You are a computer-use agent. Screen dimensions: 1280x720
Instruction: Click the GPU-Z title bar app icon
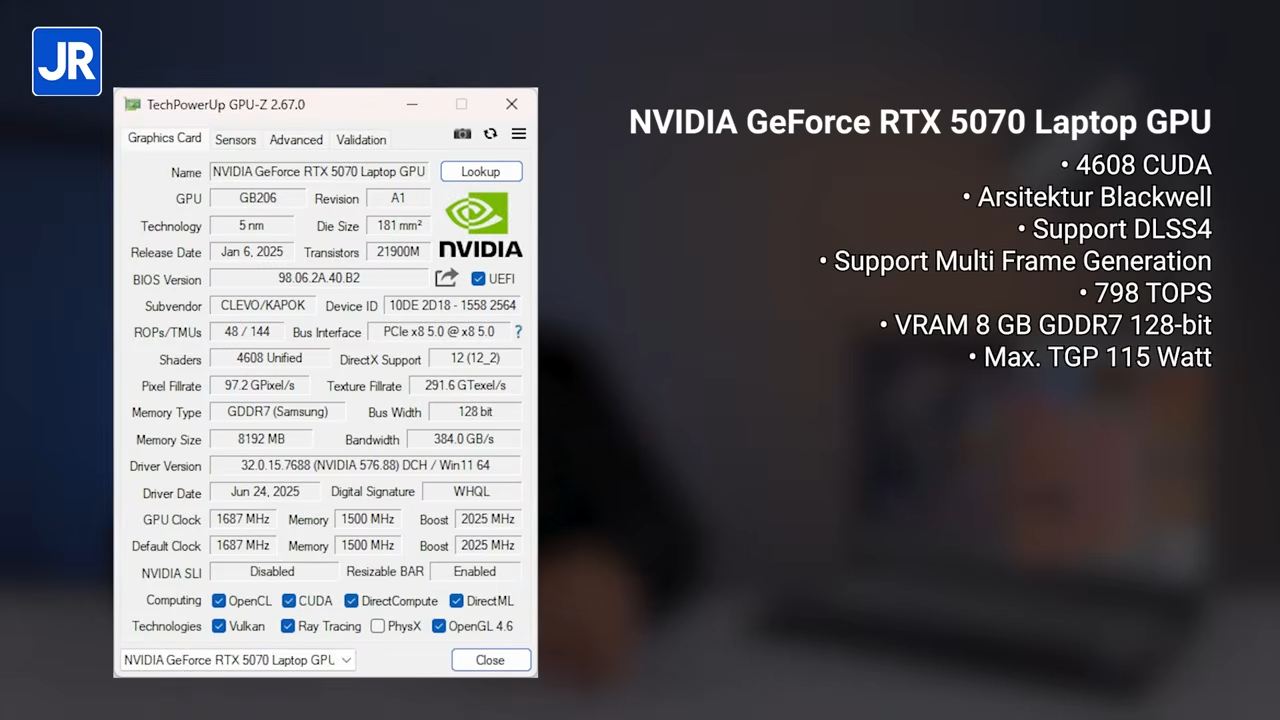(x=132, y=104)
